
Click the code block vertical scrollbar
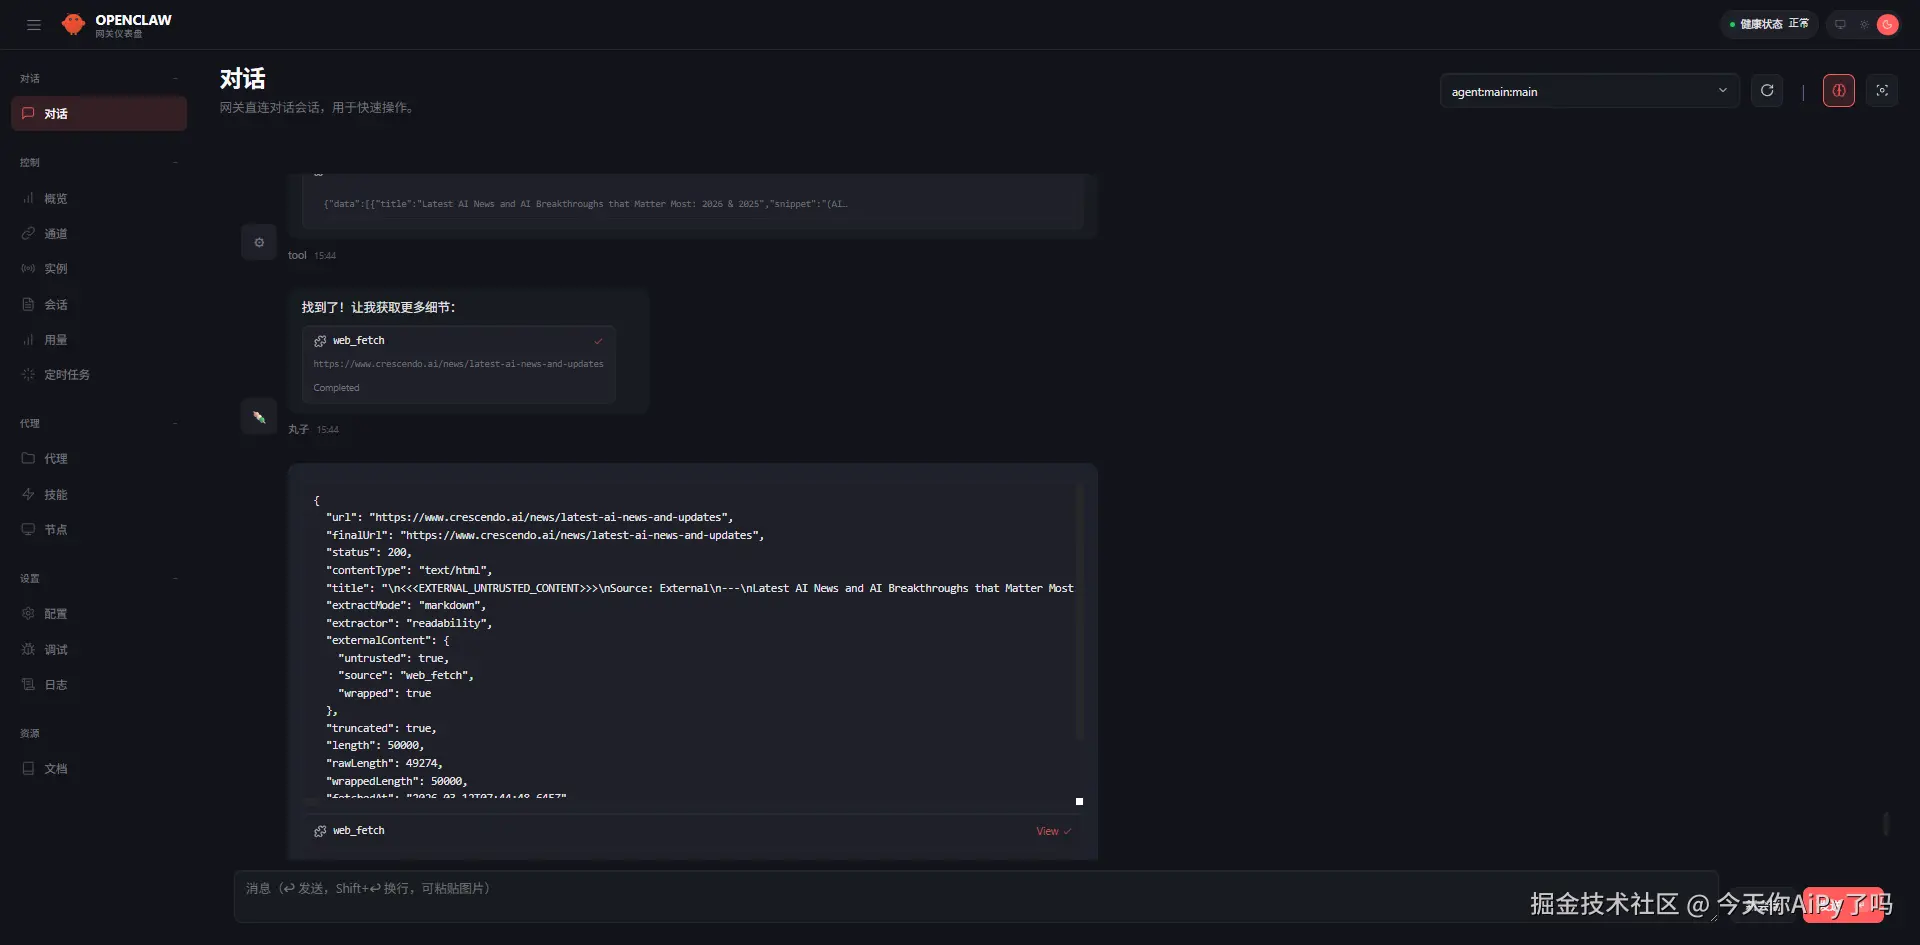tap(1079, 612)
